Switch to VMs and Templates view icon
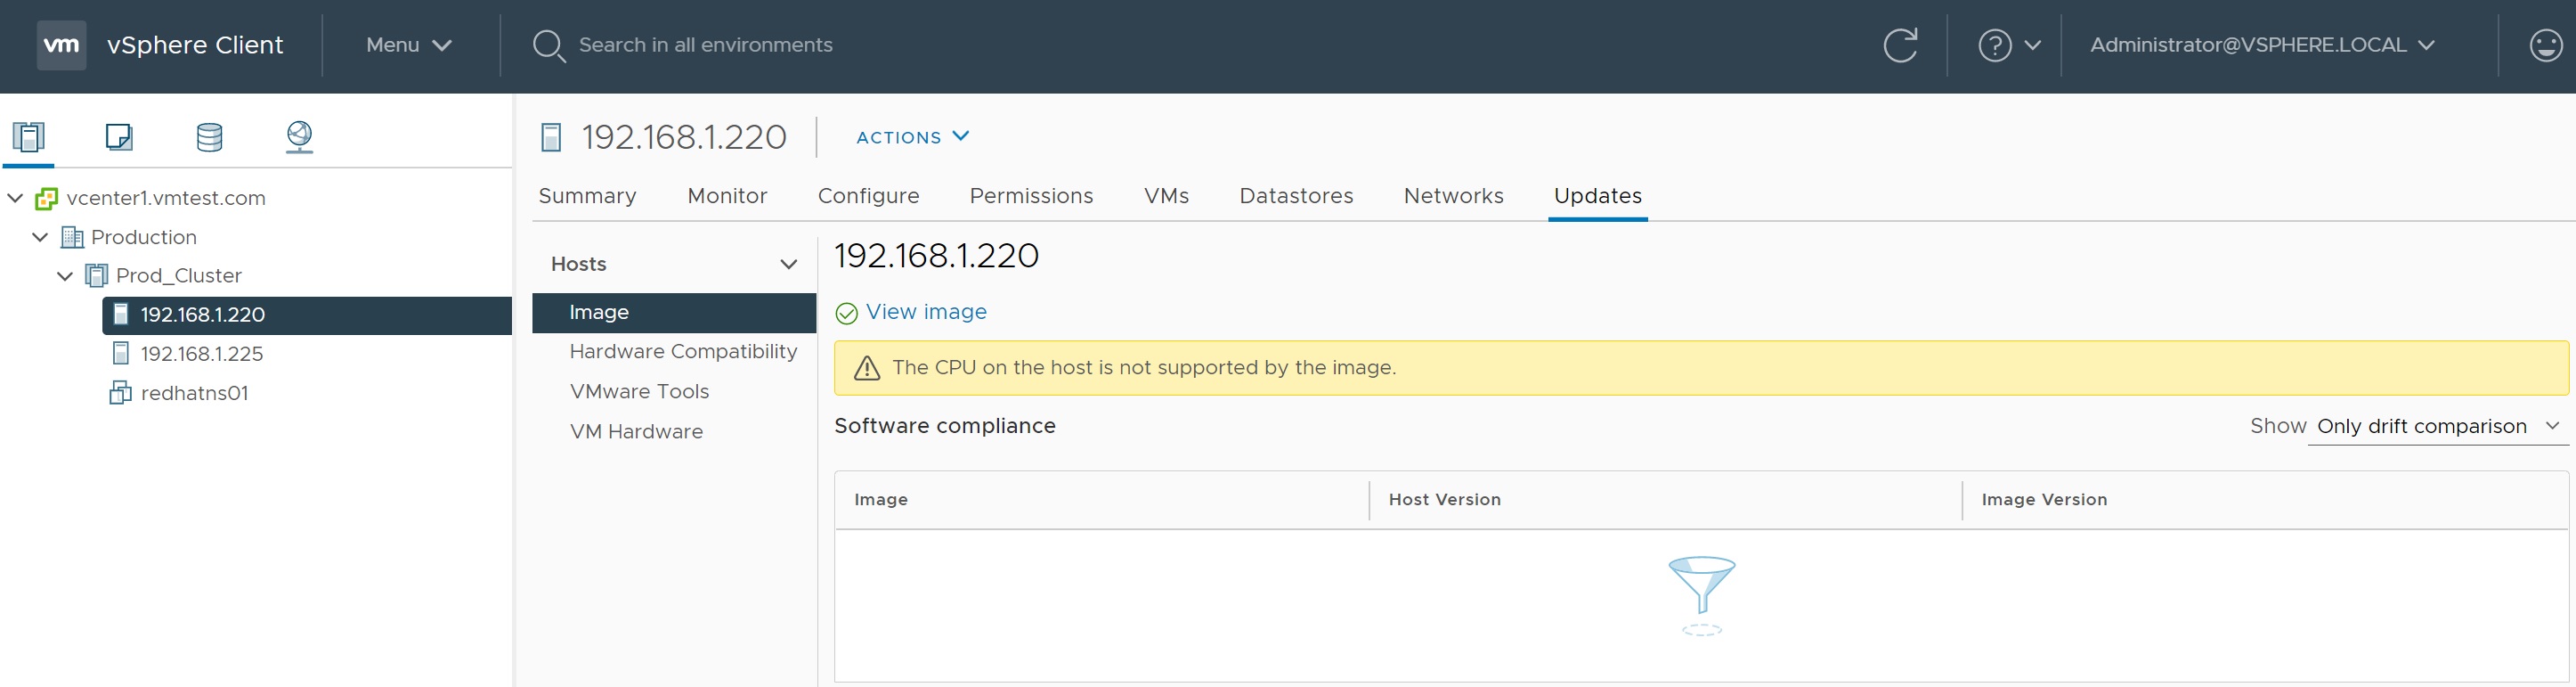Screen dimensions: 2576x687 pyautogui.click(x=119, y=136)
